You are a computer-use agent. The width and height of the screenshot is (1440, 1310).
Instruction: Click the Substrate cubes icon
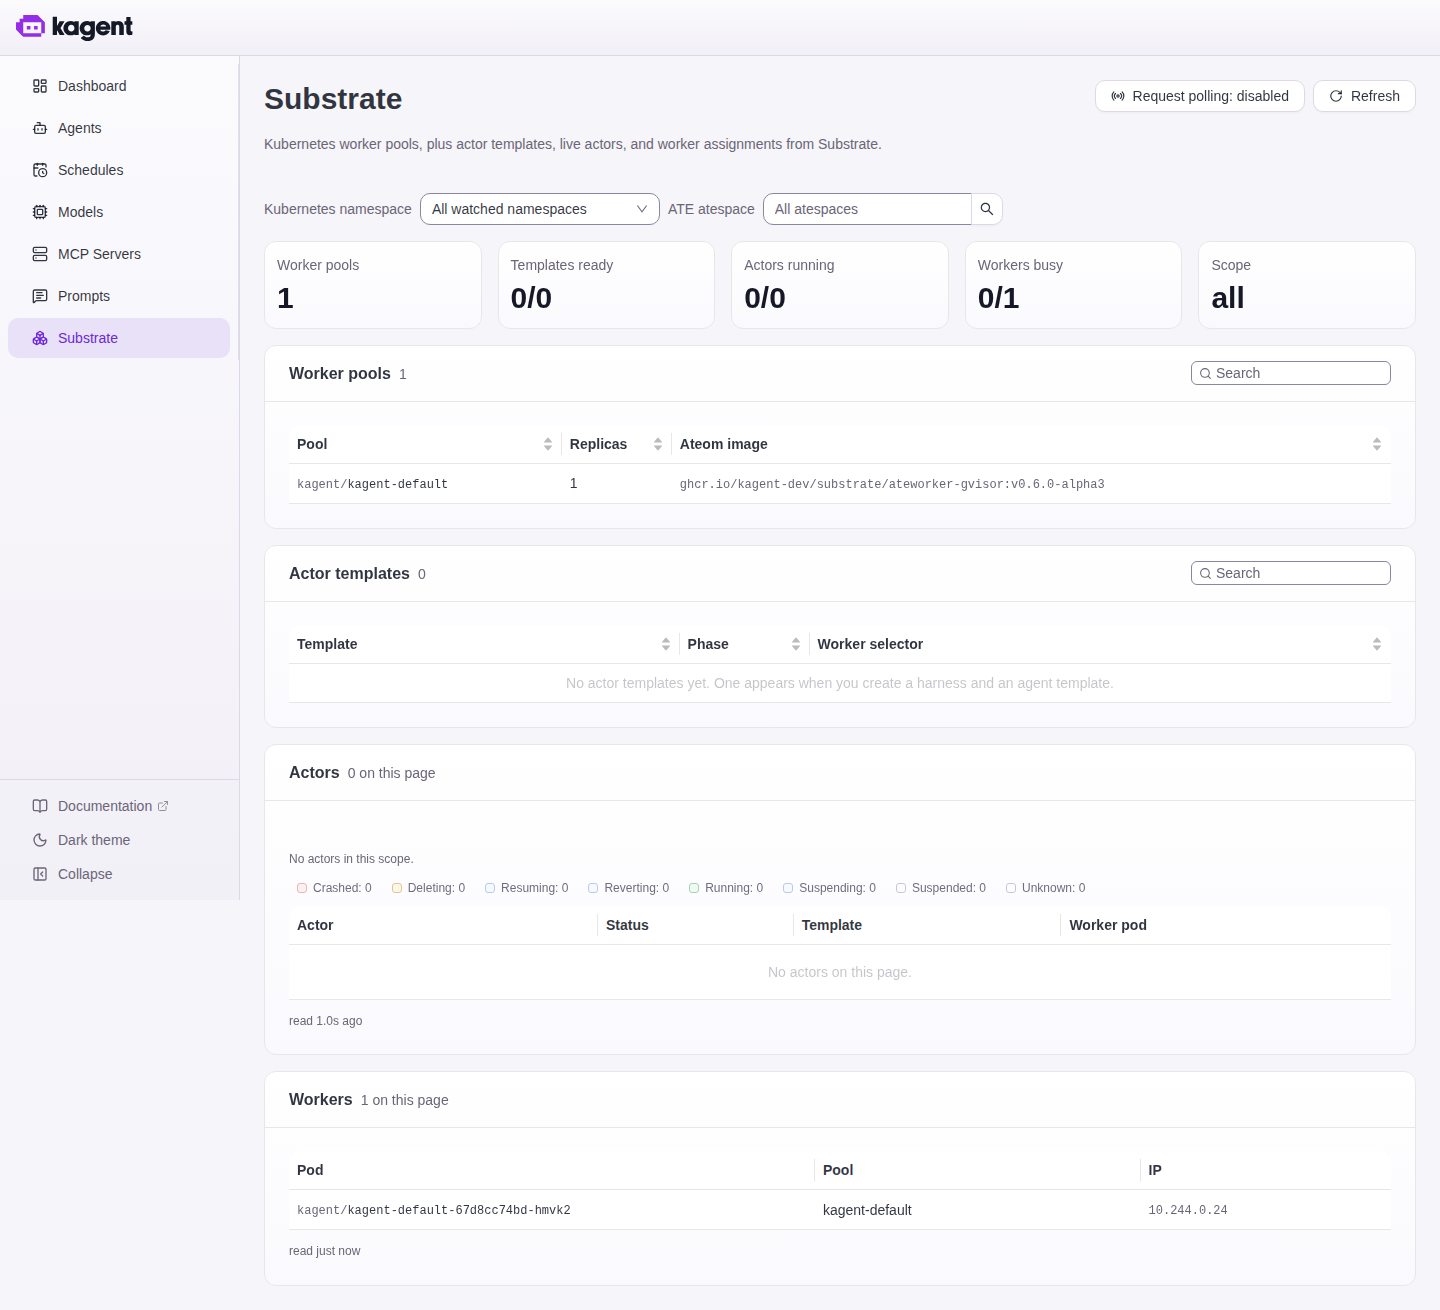(40, 338)
